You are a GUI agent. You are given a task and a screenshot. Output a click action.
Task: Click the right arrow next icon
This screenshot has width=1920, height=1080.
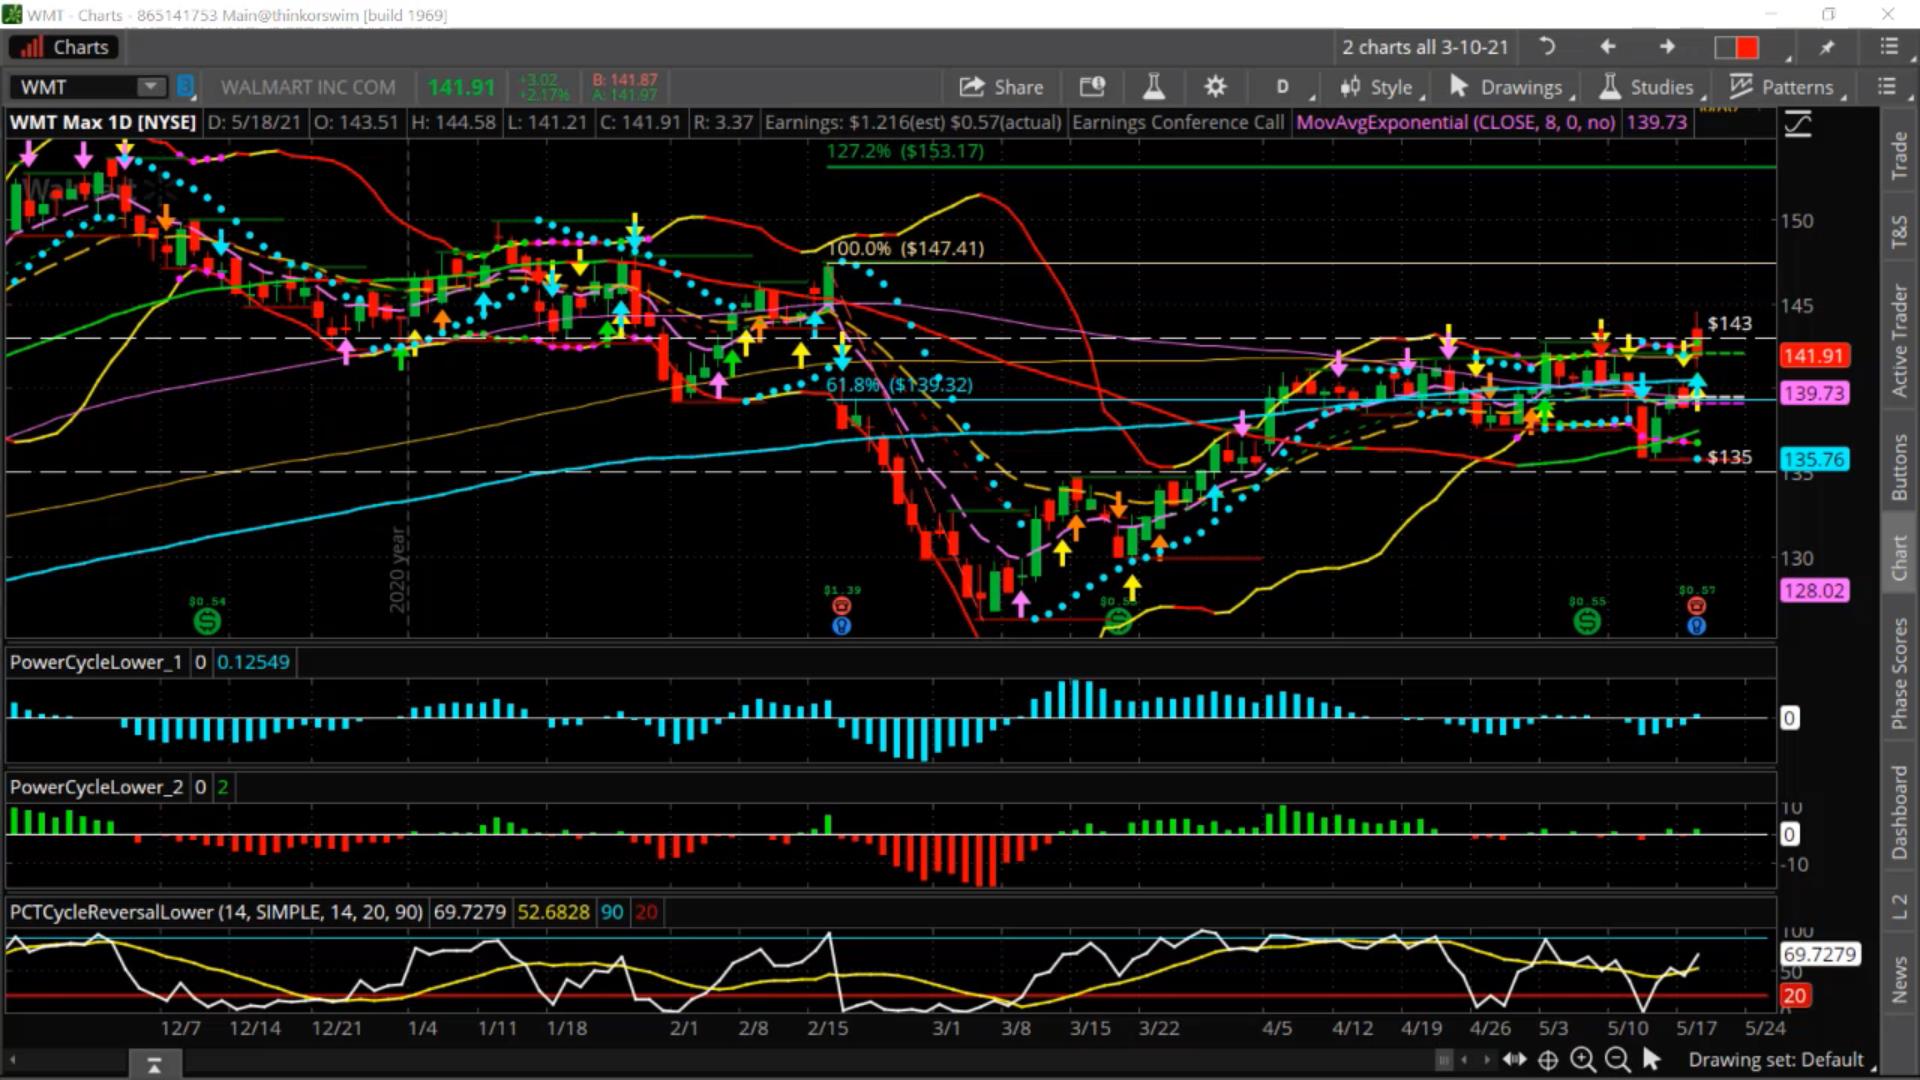coord(1667,47)
